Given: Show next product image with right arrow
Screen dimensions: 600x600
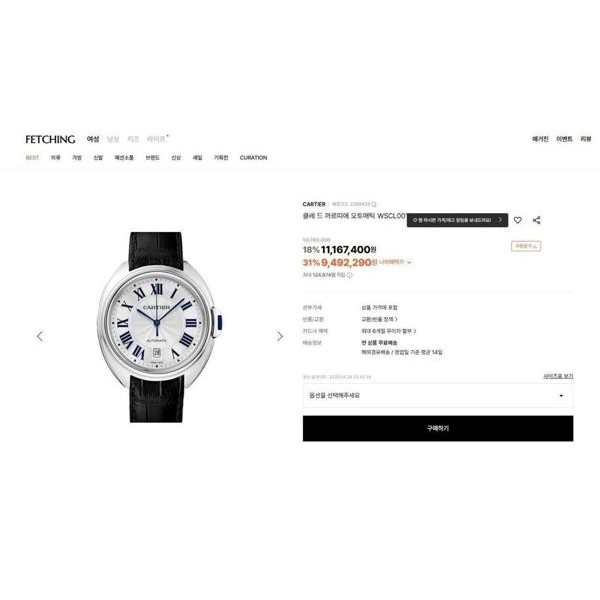Looking at the screenshot, I should coord(280,336).
